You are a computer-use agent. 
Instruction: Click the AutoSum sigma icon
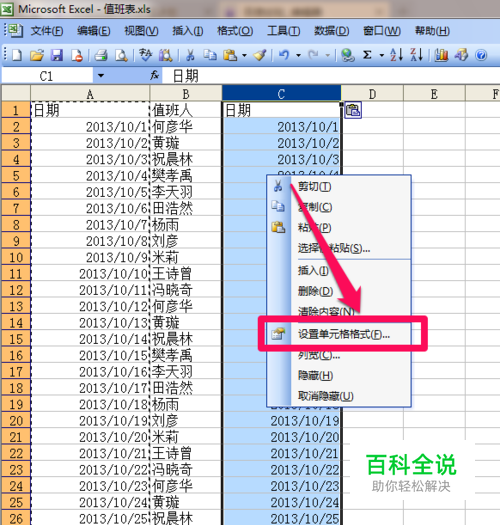tap(367, 55)
